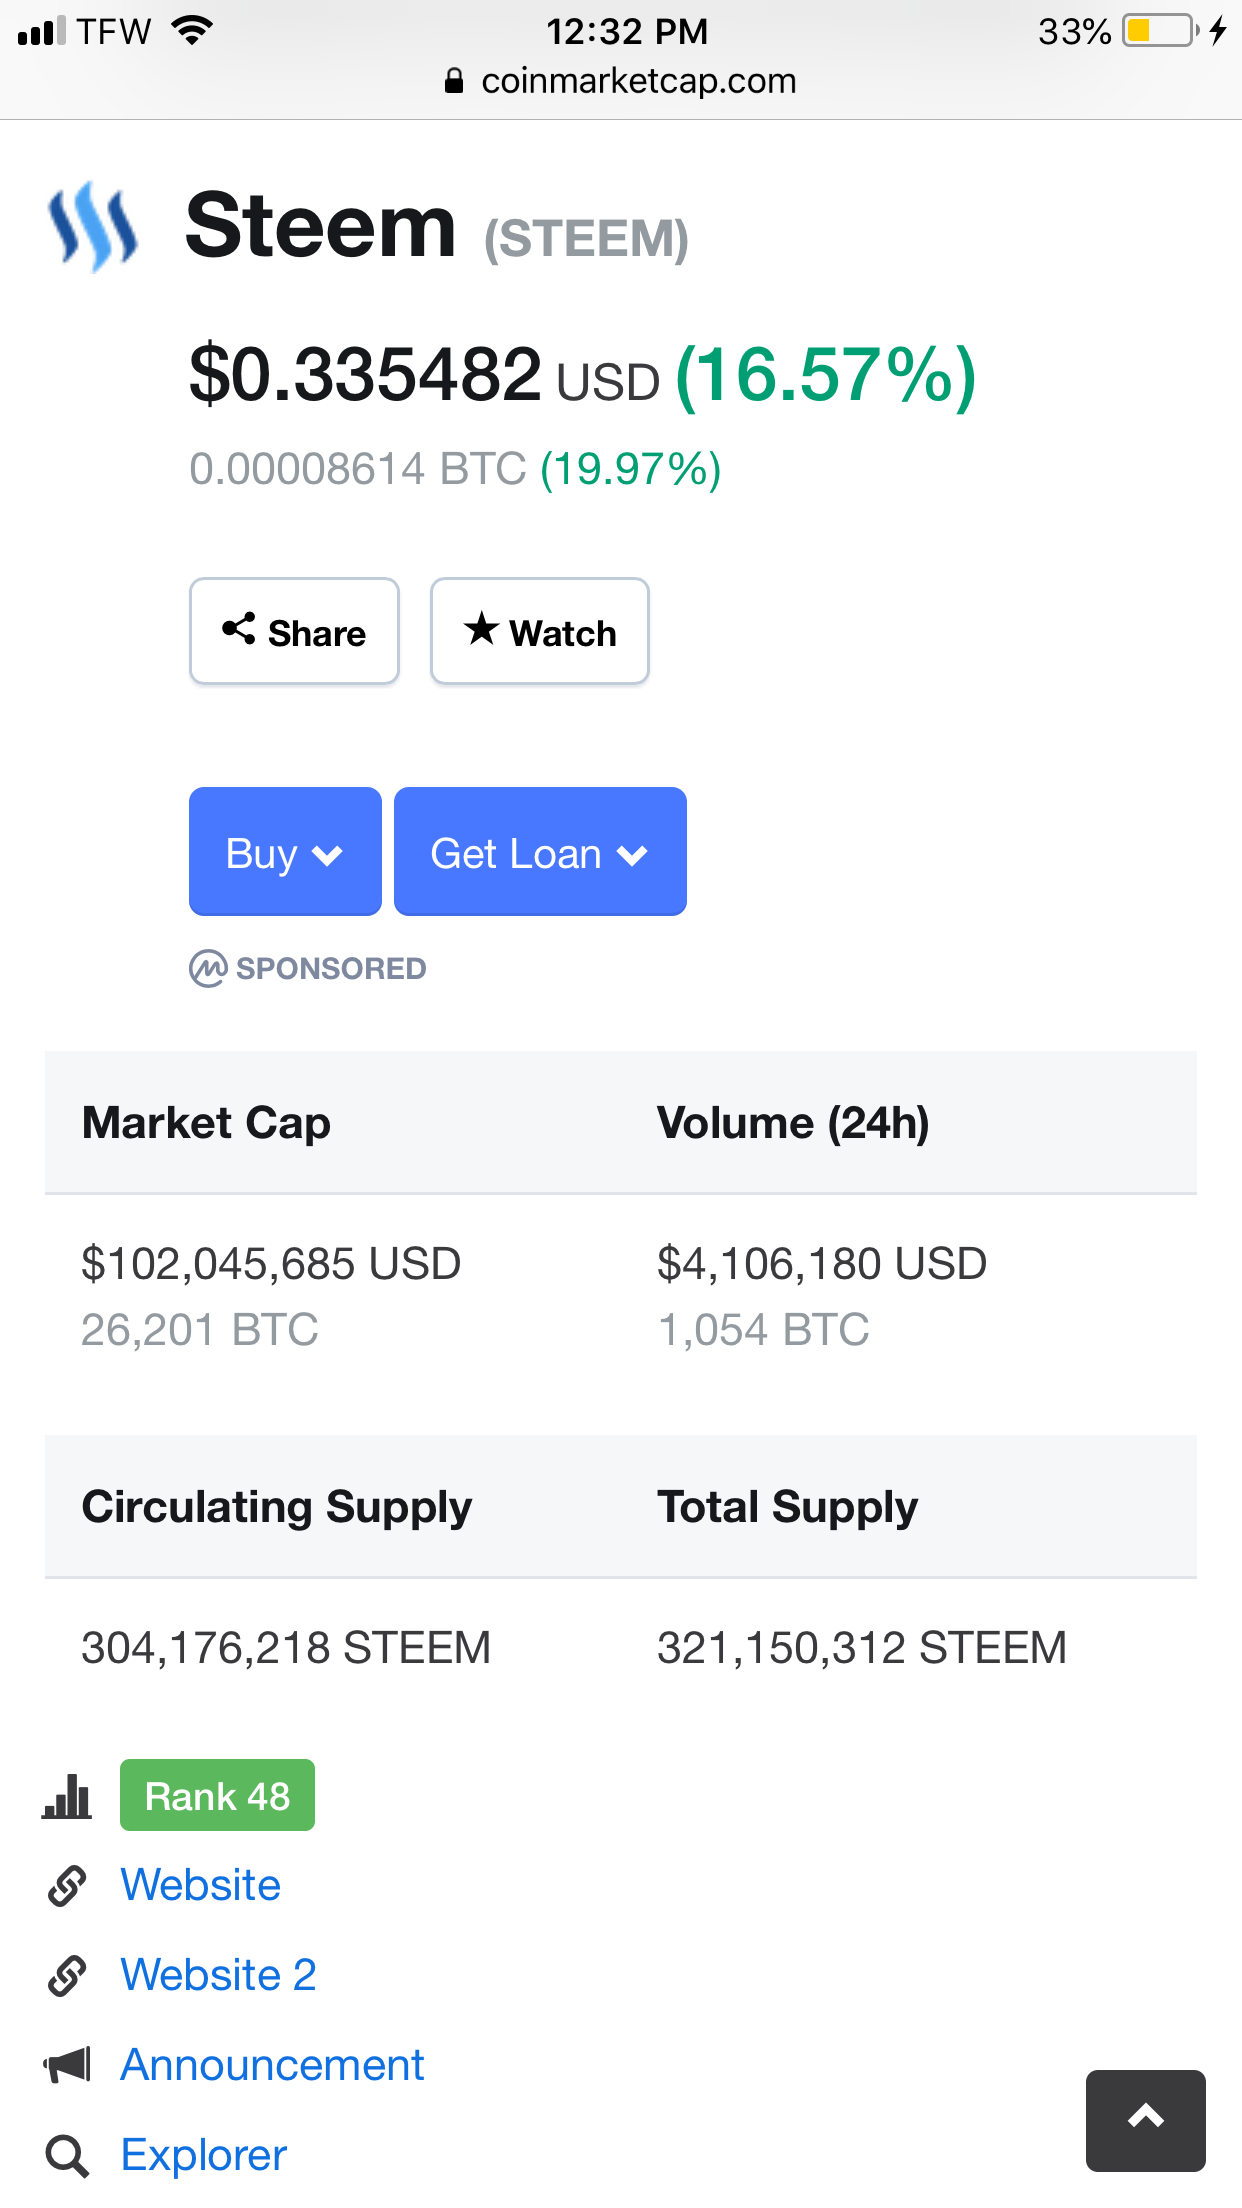Tap the magnifier icon beside Explorer
Viewport: 1242px width, 2208px height.
coord(67,2156)
